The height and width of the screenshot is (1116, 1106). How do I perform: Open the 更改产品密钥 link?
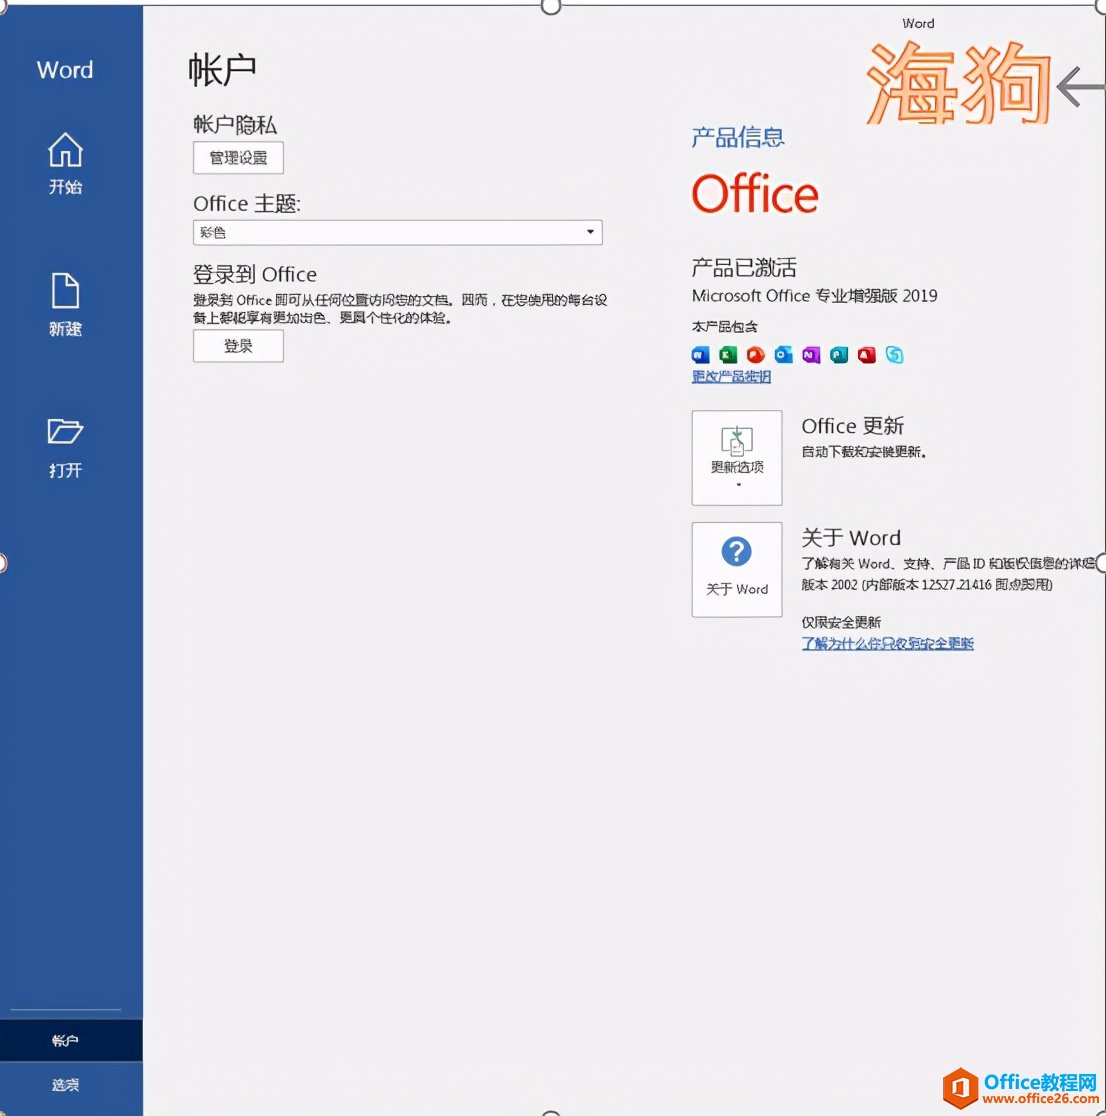click(731, 377)
